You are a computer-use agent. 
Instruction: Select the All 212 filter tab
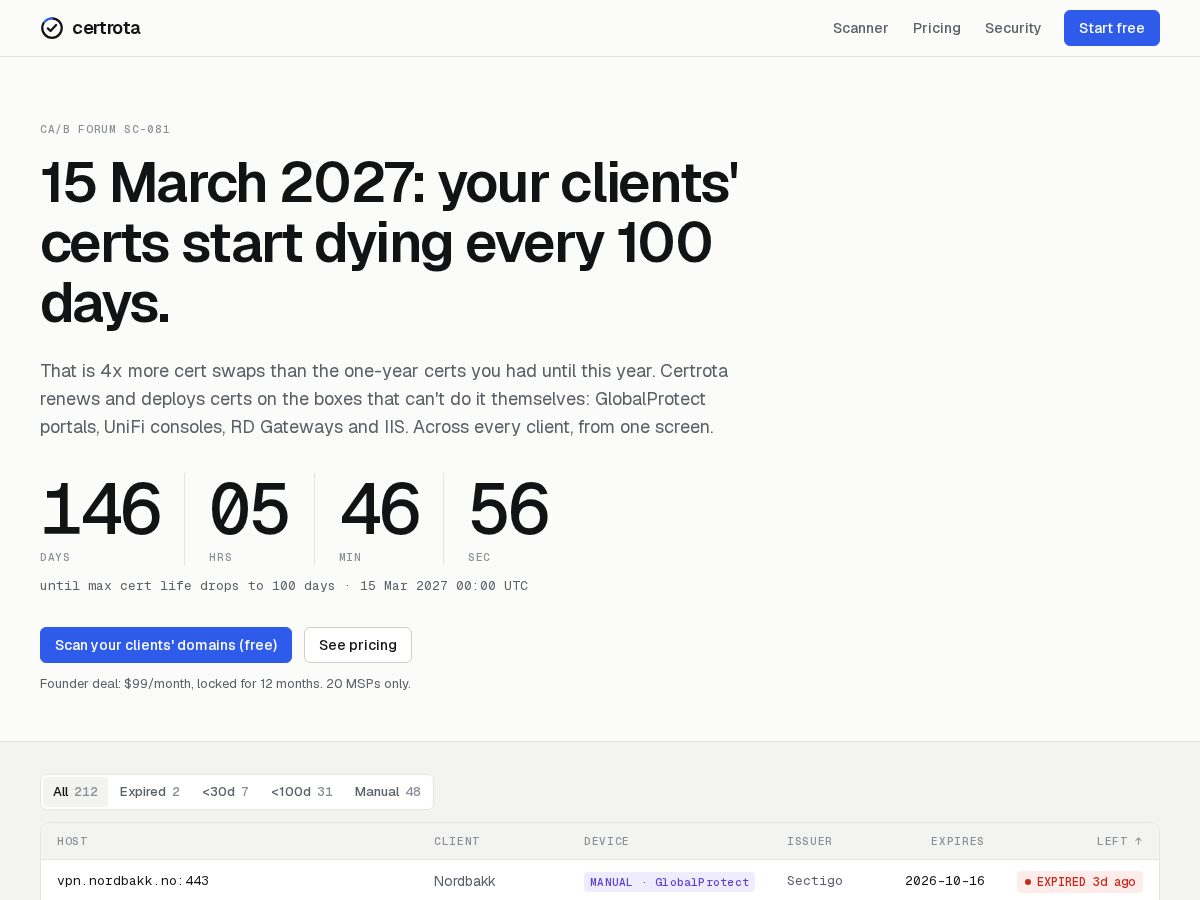(75, 792)
